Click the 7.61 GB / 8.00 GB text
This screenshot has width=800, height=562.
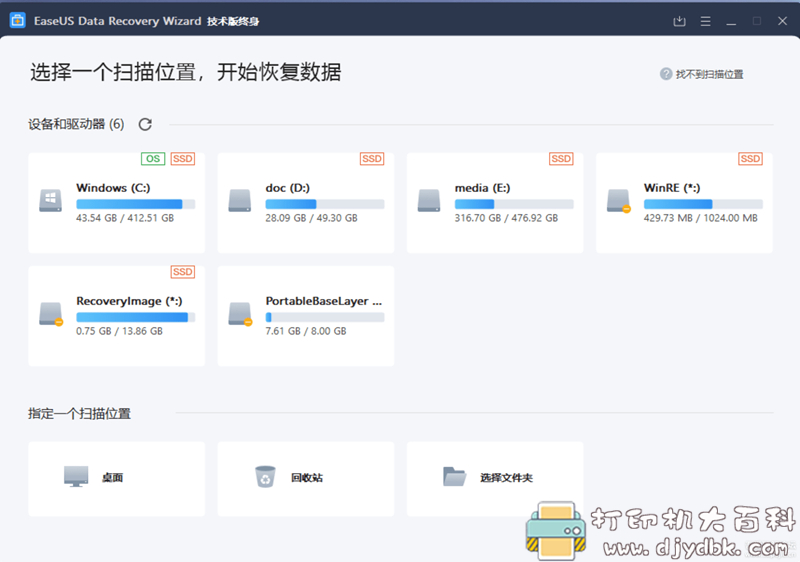(x=306, y=331)
